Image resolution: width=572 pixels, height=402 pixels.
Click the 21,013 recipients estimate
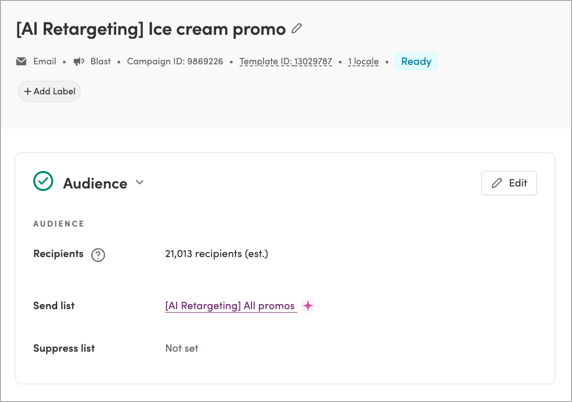coord(217,254)
